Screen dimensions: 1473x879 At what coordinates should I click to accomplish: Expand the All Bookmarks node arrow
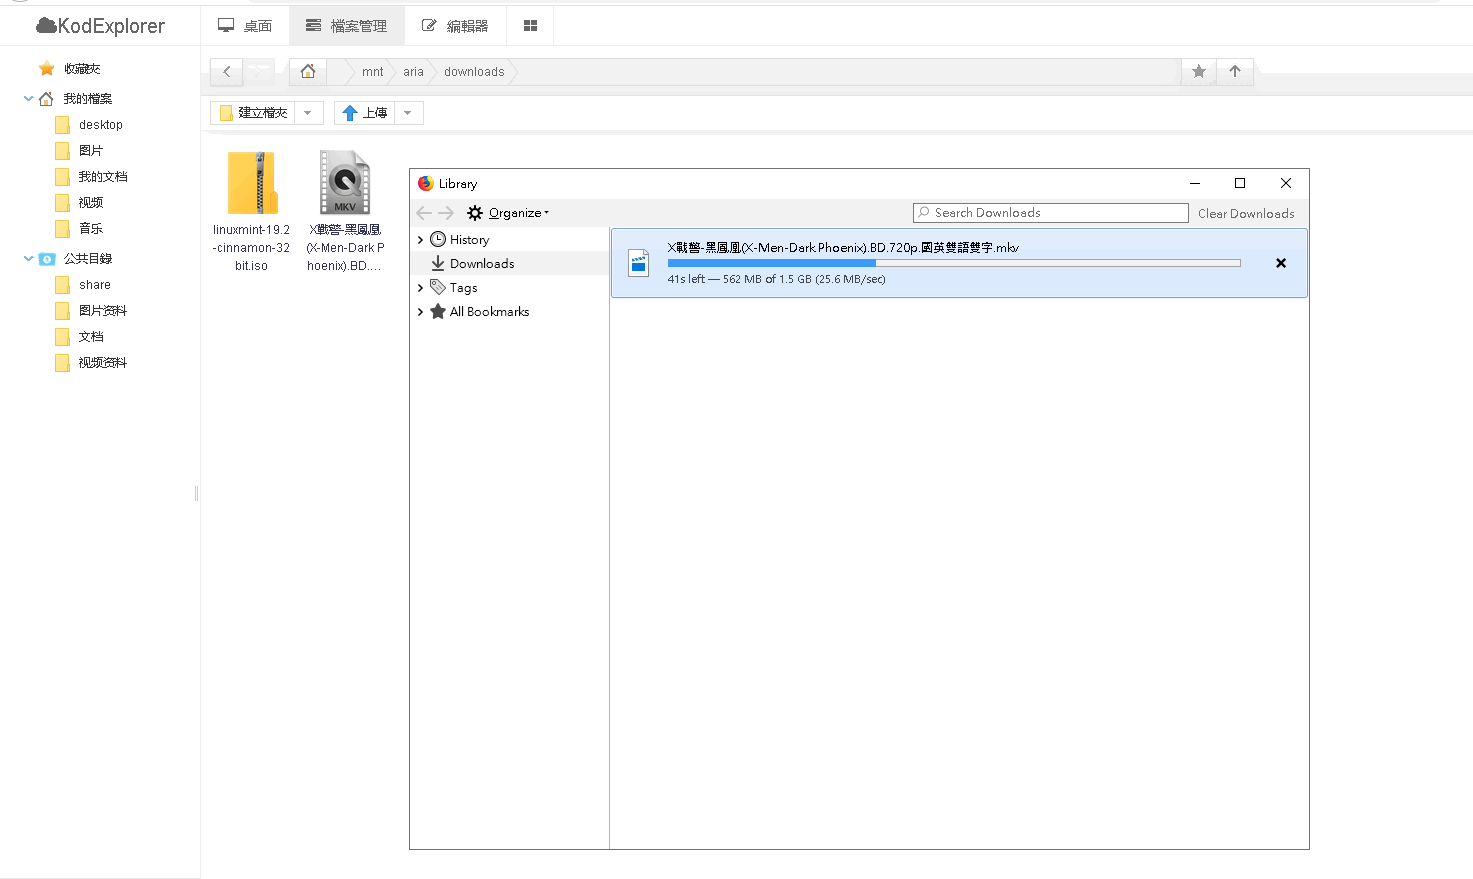[420, 312]
